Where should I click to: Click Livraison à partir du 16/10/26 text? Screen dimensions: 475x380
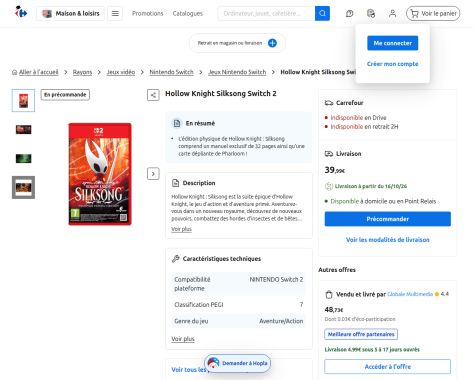pos(371,186)
